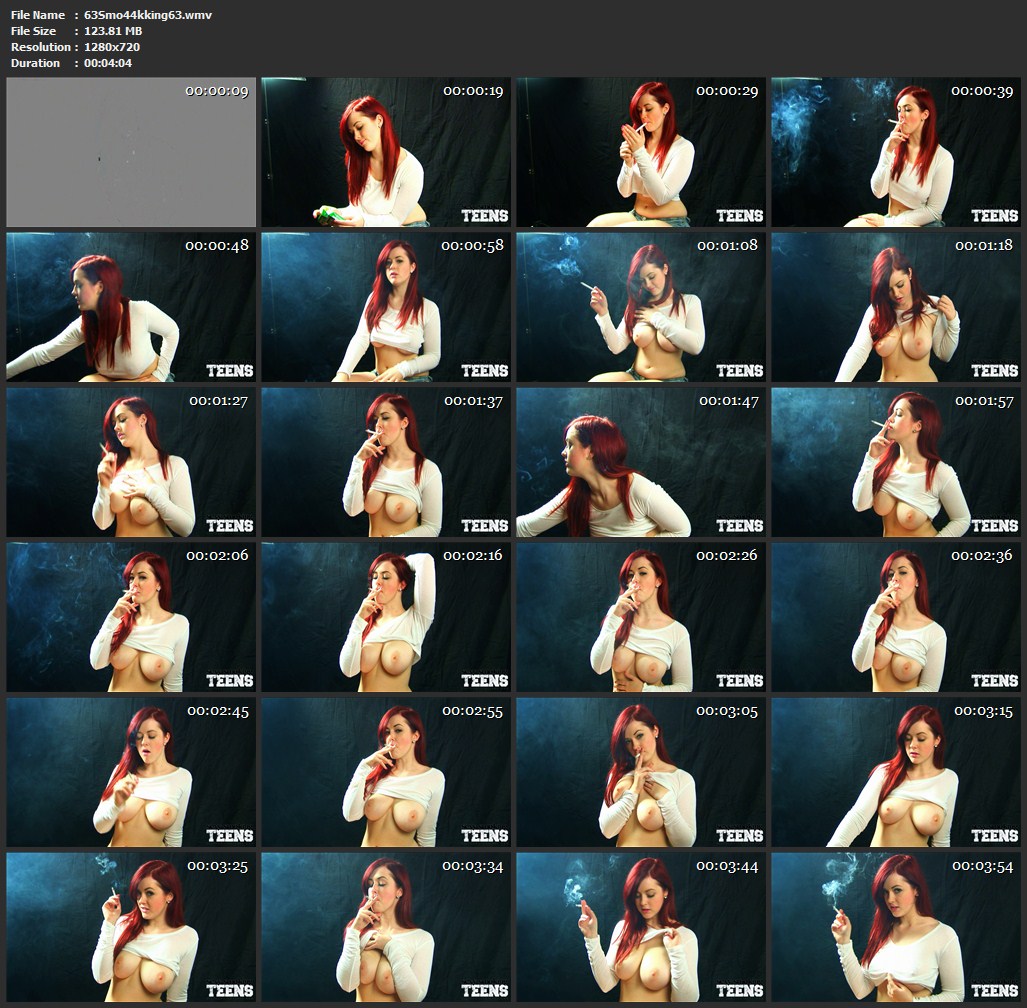Image resolution: width=1027 pixels, height=1008 pixels.
Task: Click the duration value 00:04:04
Action: coord(108,63)
